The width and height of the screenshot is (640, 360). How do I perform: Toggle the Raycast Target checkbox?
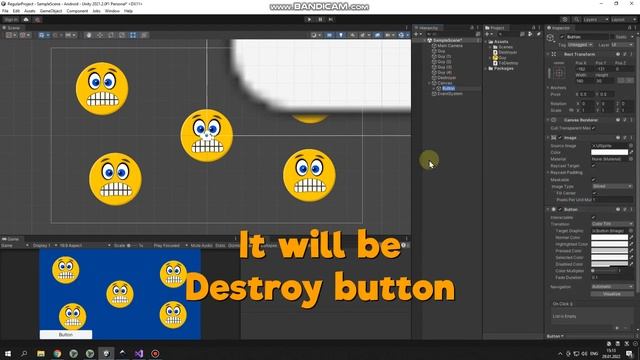[593, 166]
